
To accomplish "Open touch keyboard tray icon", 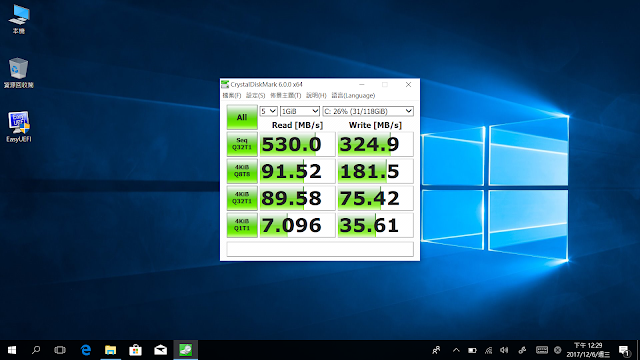I will 542,350.
